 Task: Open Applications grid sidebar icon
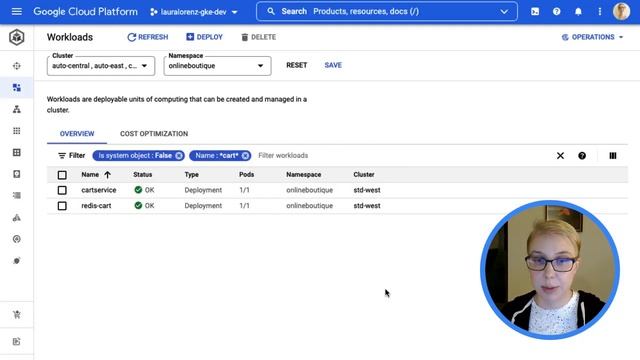pos(17,131)
